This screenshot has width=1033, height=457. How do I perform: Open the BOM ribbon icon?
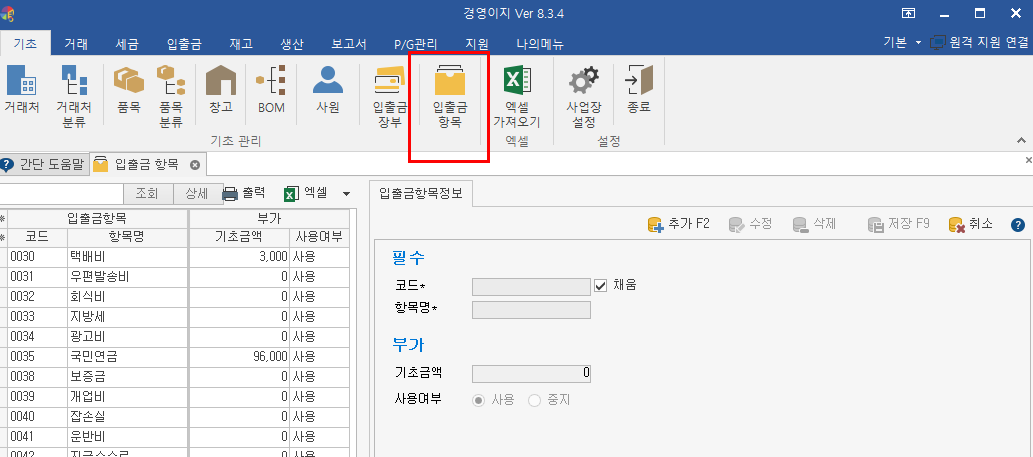(x=271, y=90)
